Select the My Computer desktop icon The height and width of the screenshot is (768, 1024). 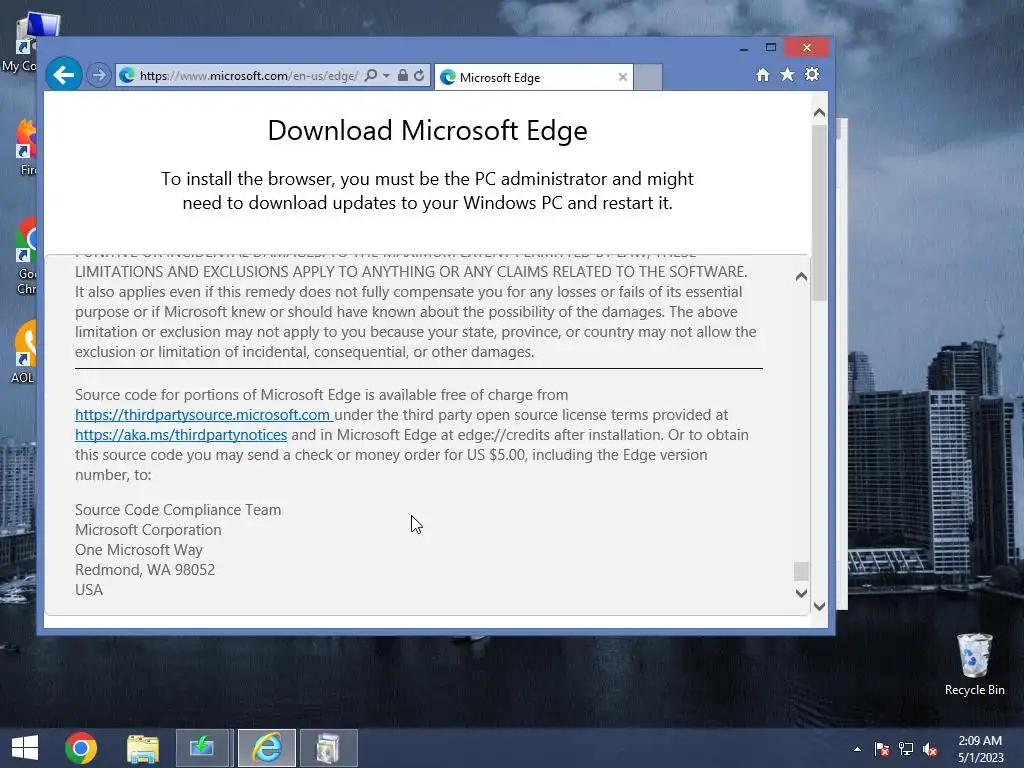click(x=26, y=42)
